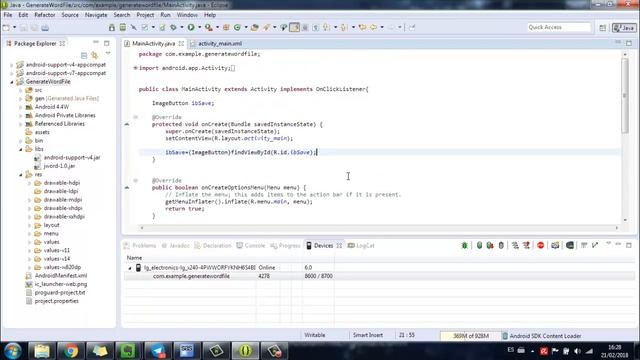Click the Dump HPROF file icon

pyautogui.click(x=490, y=245)
